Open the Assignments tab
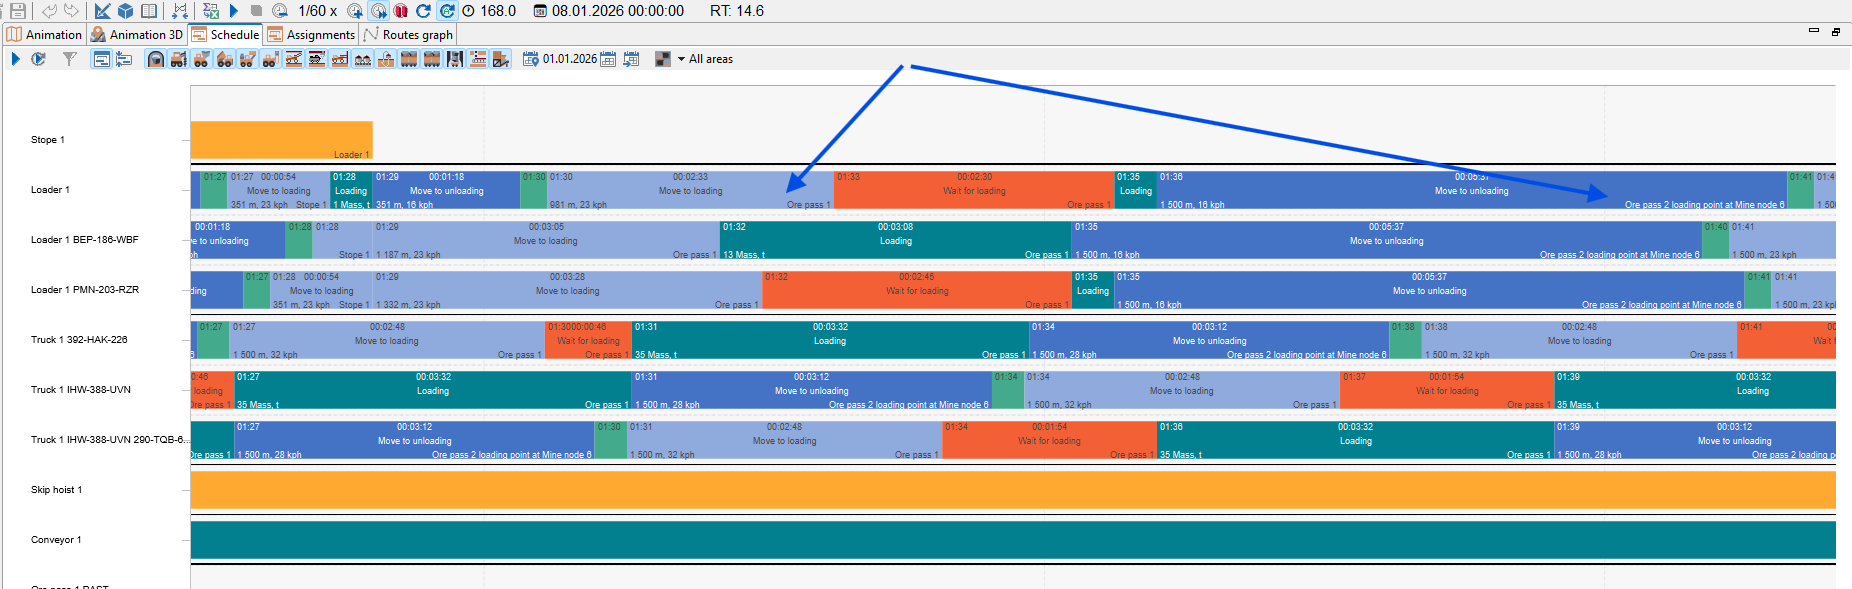The image size is (1852, 589). [x=311, y=34]
